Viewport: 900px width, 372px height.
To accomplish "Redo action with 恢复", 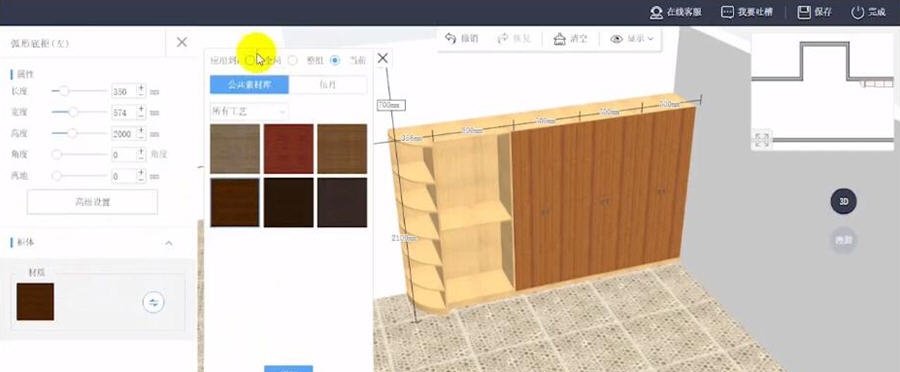I will (x=514, y=39).
